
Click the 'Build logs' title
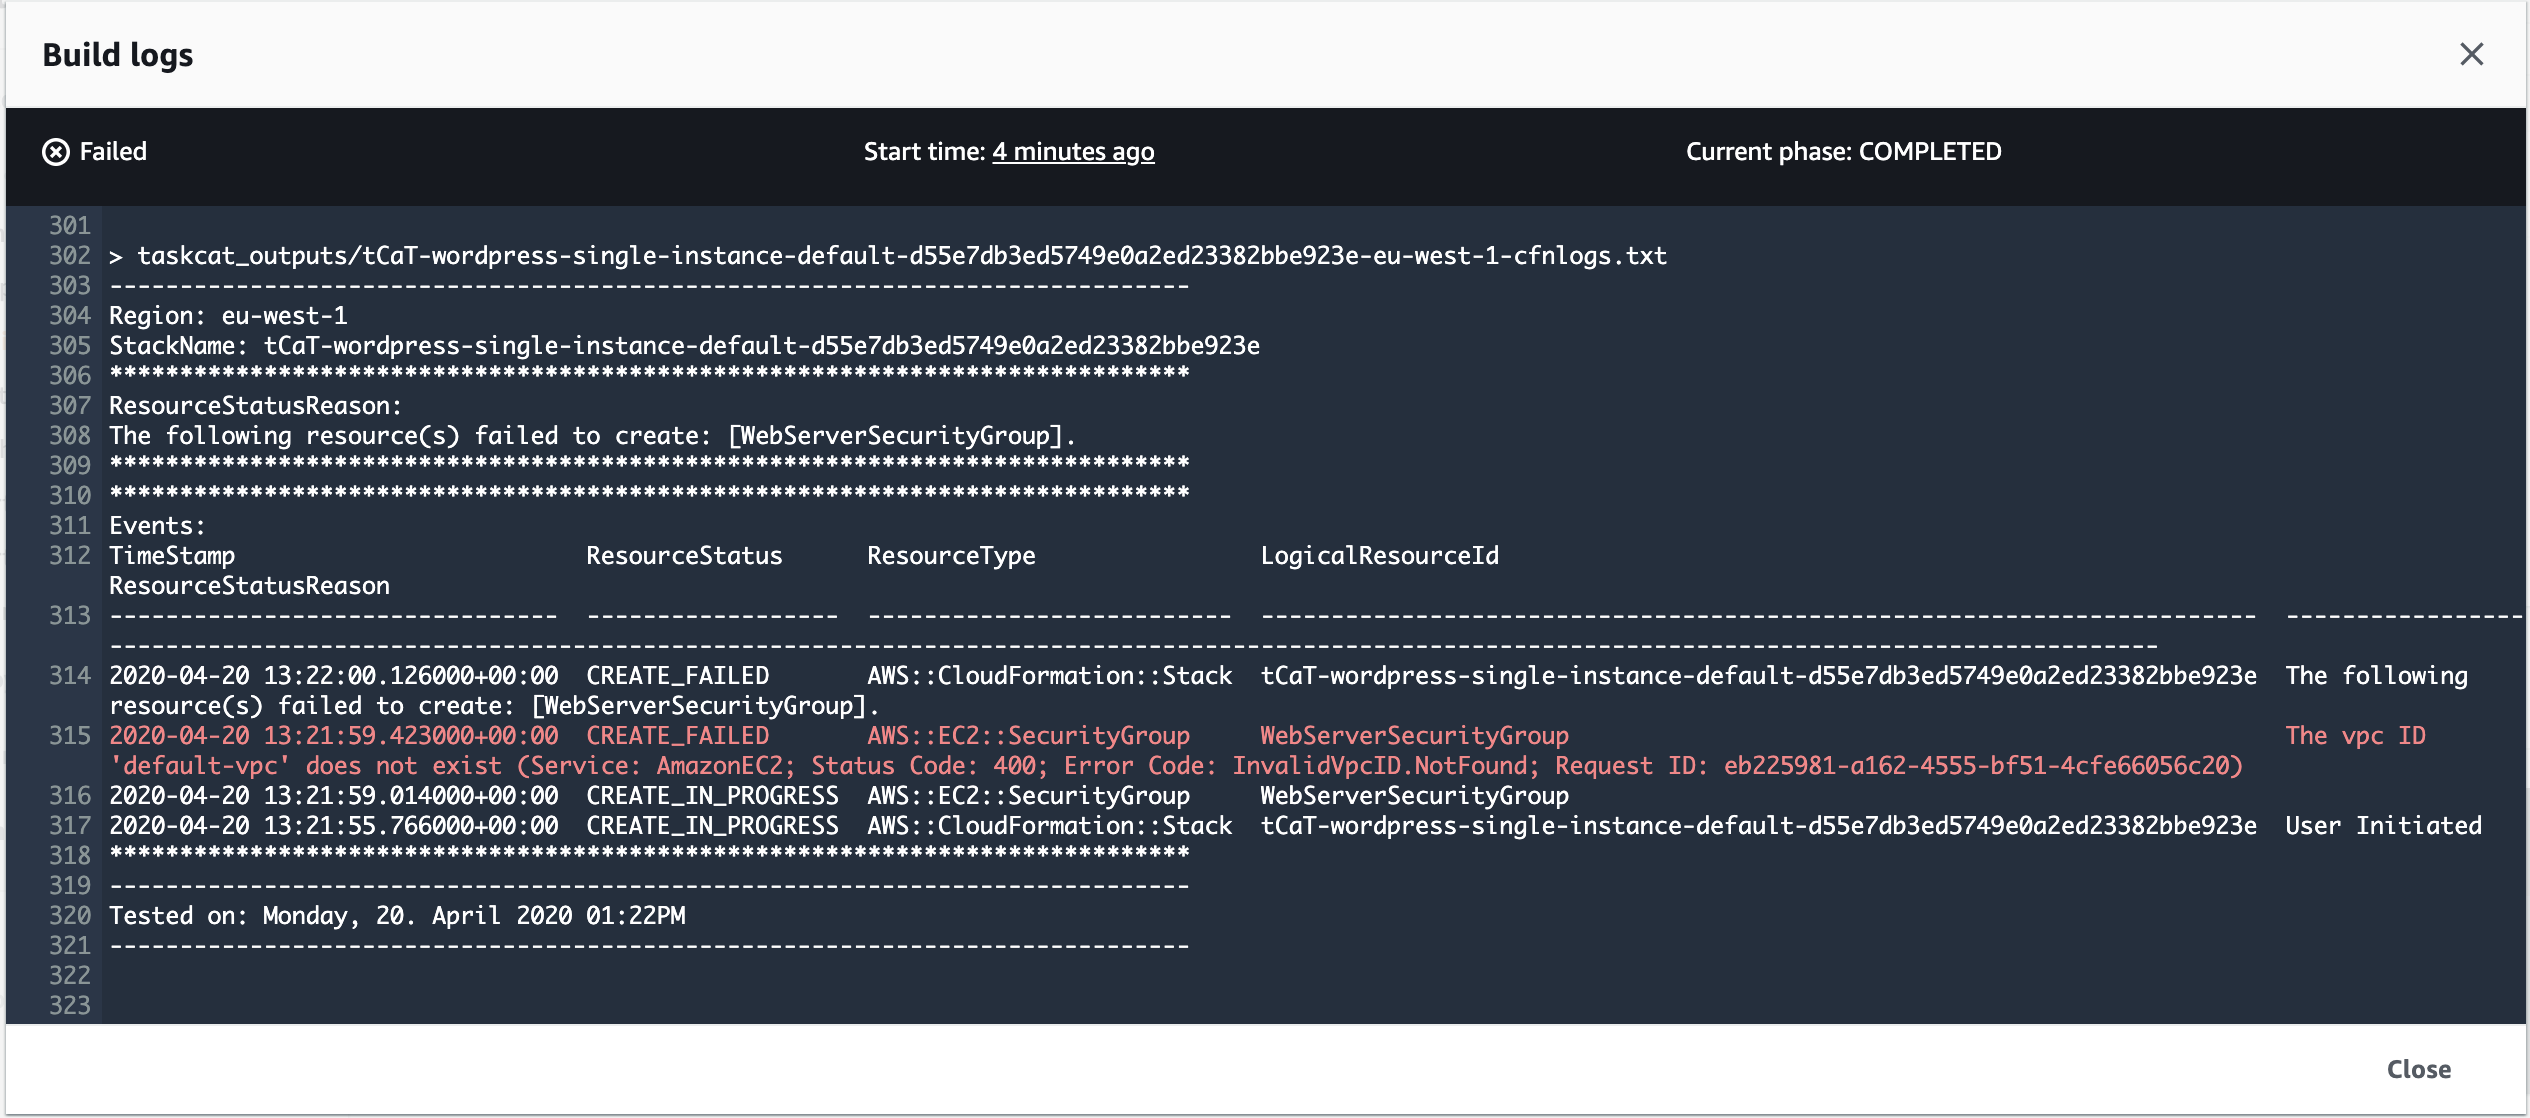click(x=118, y=55)
